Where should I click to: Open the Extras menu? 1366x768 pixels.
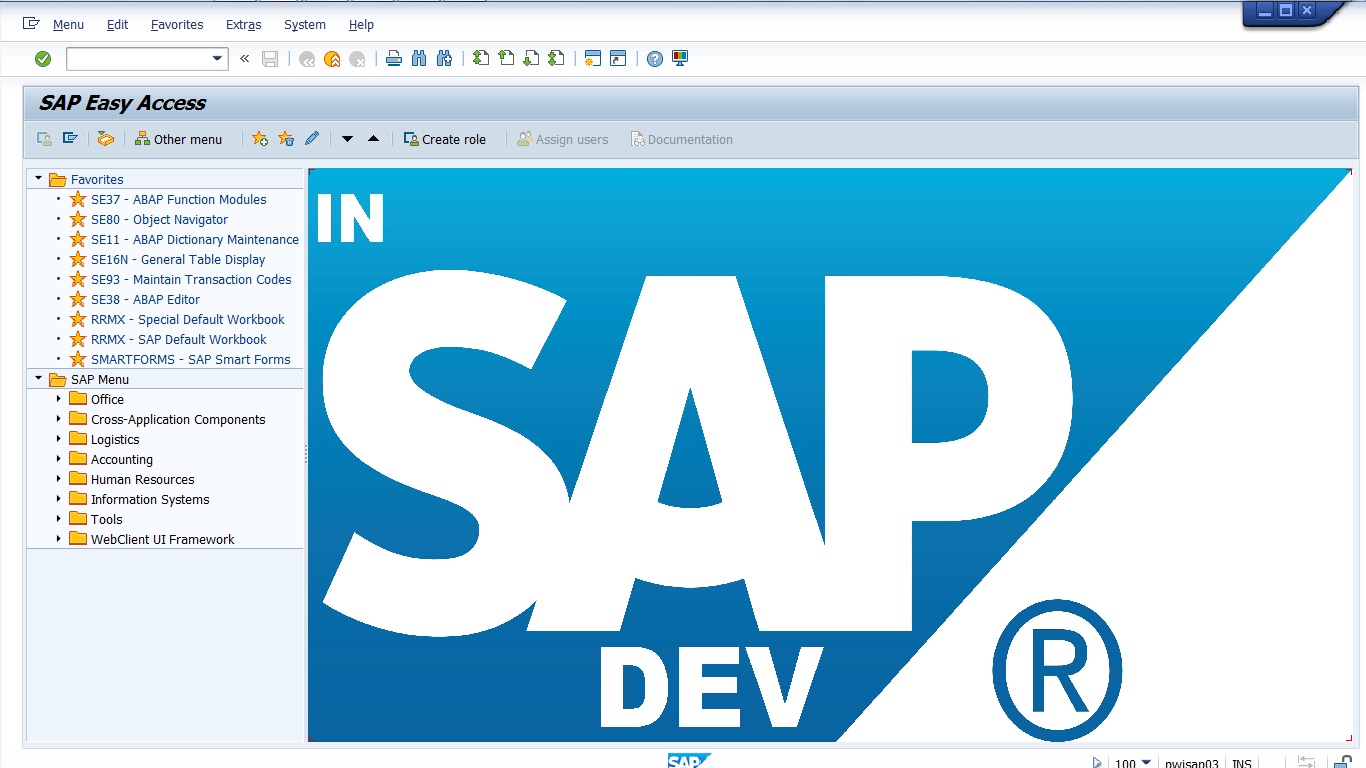point(244,24)
